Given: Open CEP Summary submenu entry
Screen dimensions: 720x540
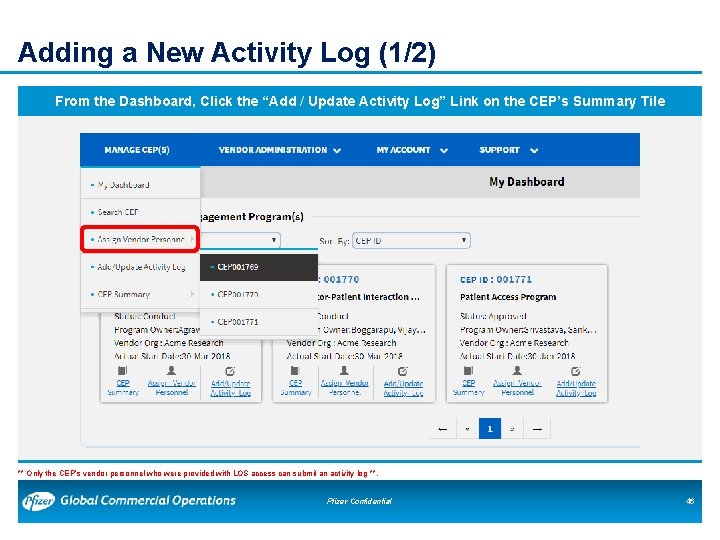Looking at the screenshot, I should [141, 294].
